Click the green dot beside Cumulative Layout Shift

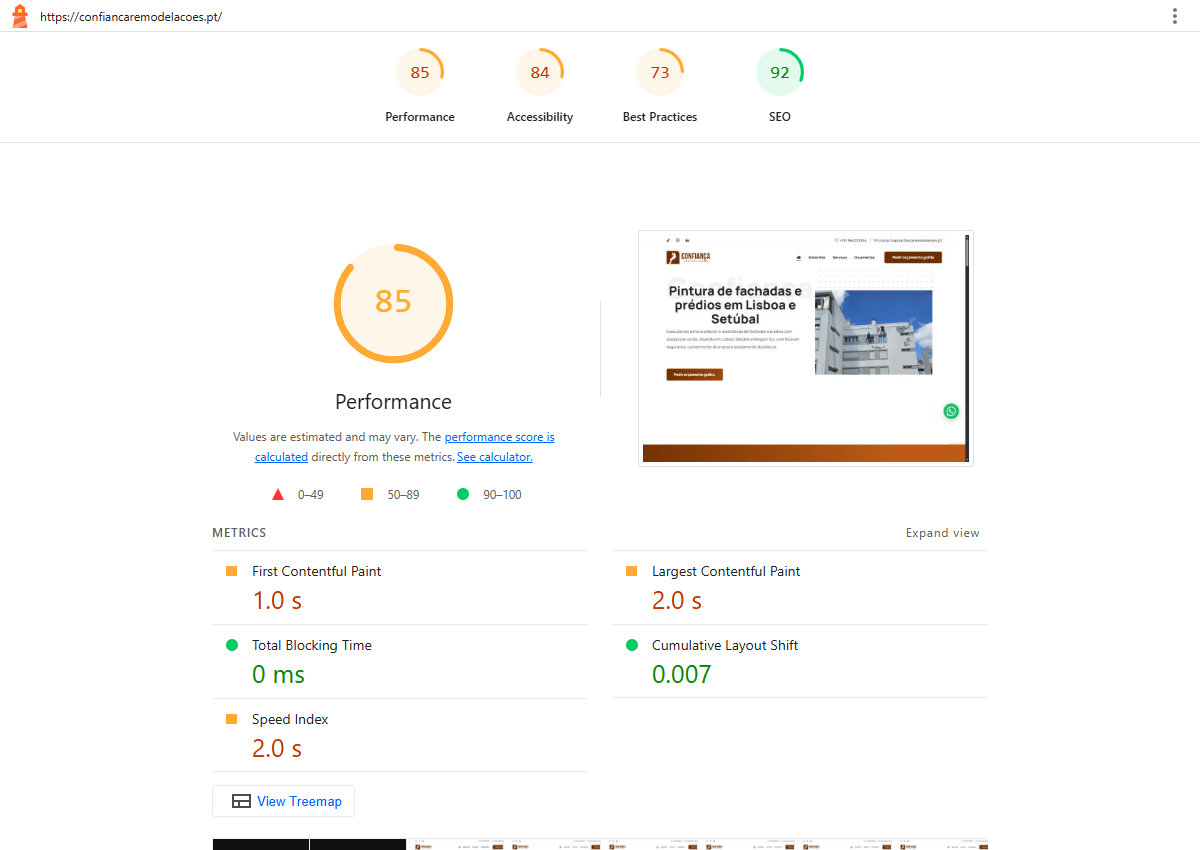pyautogui.click(x=632, y=645)
